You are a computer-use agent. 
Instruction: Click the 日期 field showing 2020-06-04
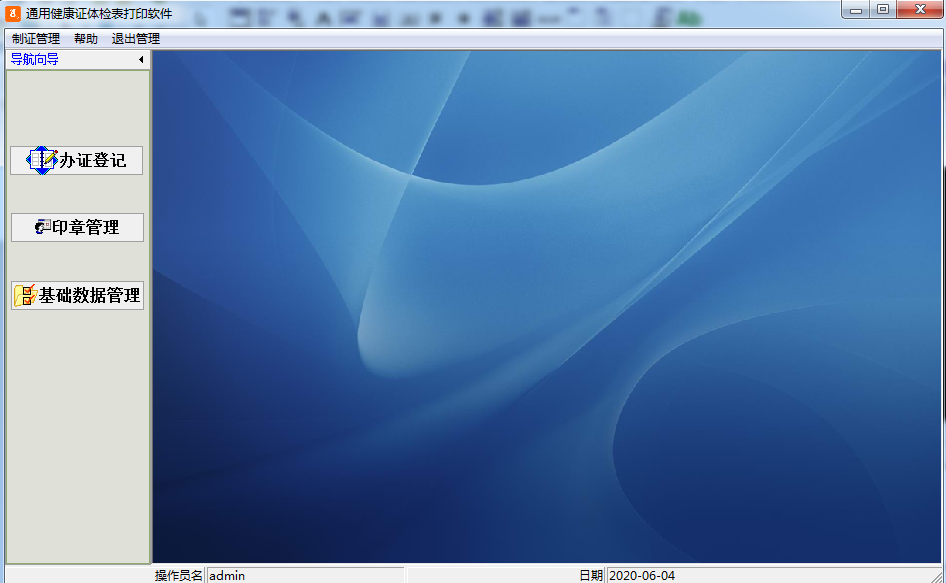[772, 576]
